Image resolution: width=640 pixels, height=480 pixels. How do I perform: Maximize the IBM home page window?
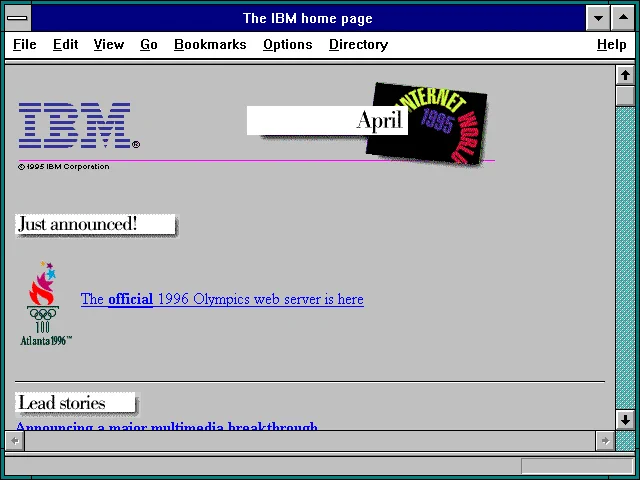coord(623,18)
